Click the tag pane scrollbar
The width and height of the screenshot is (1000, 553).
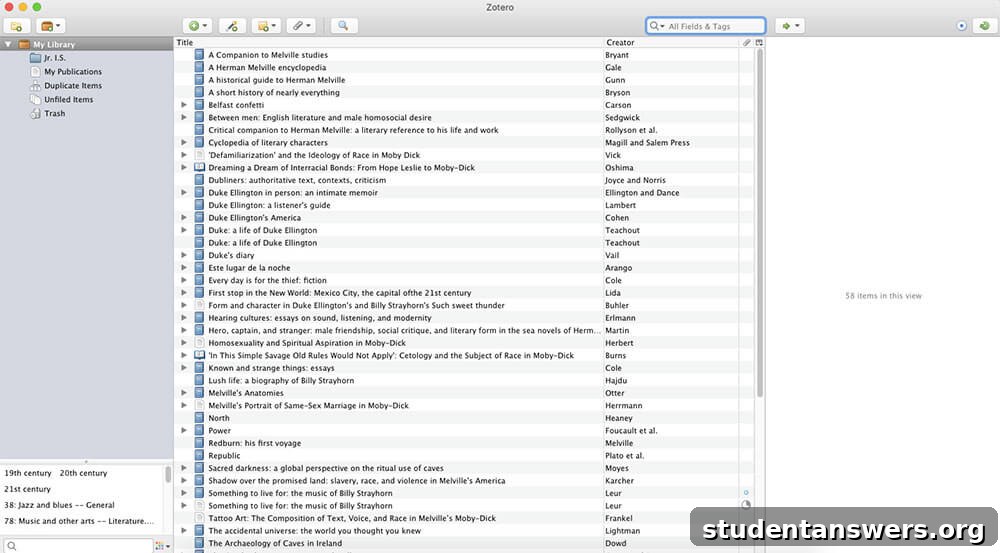pyautogui.click(x=168, y=475)
